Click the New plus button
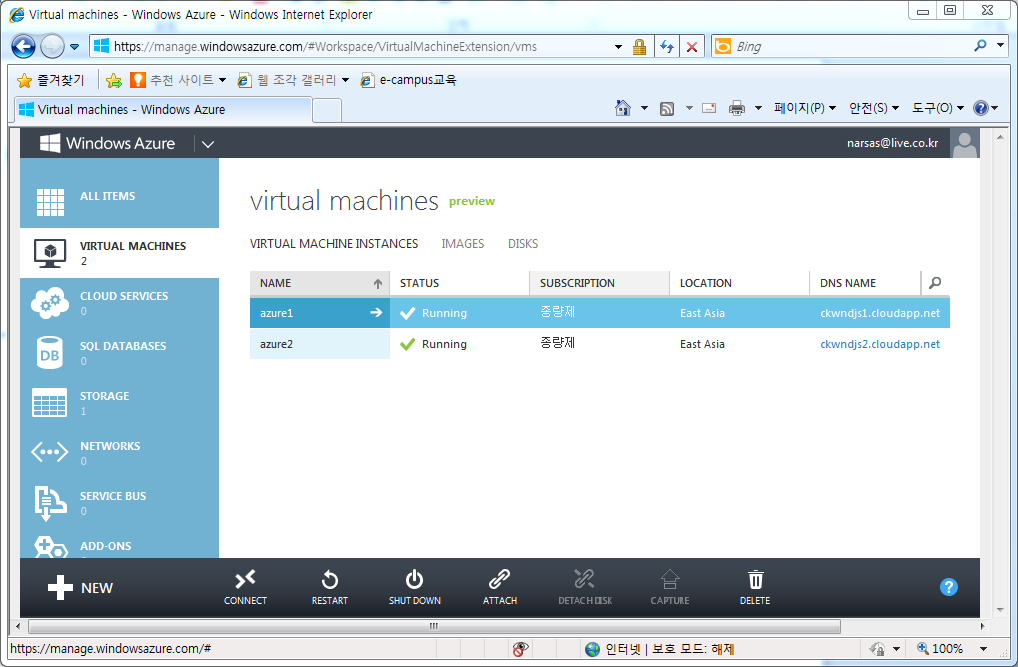 [x=81, y=588]
